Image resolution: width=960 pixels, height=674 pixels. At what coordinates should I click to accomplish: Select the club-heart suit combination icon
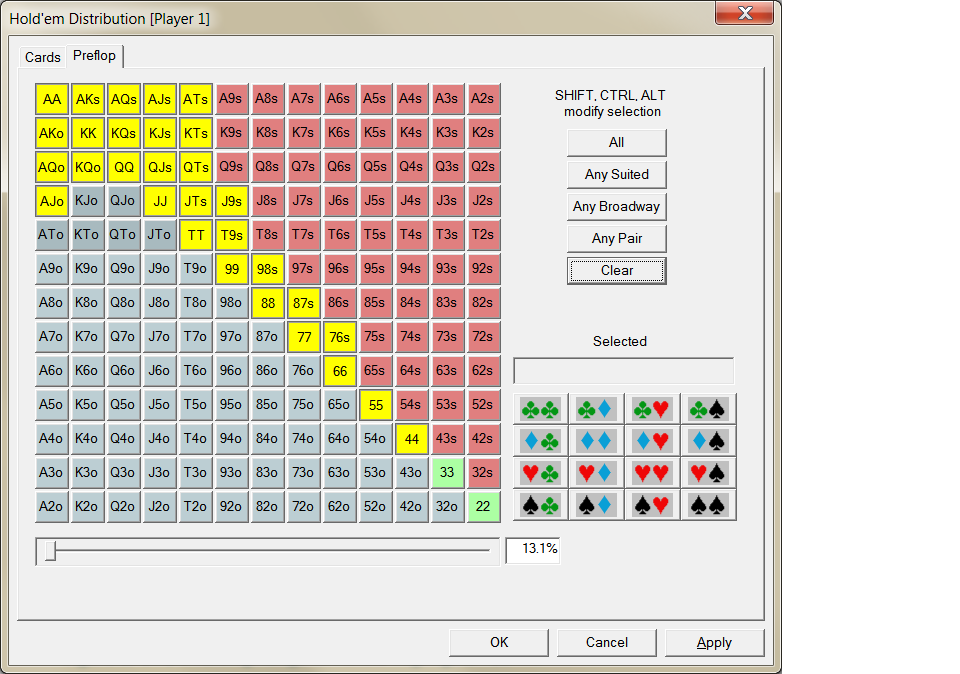[x=652, y=409]
